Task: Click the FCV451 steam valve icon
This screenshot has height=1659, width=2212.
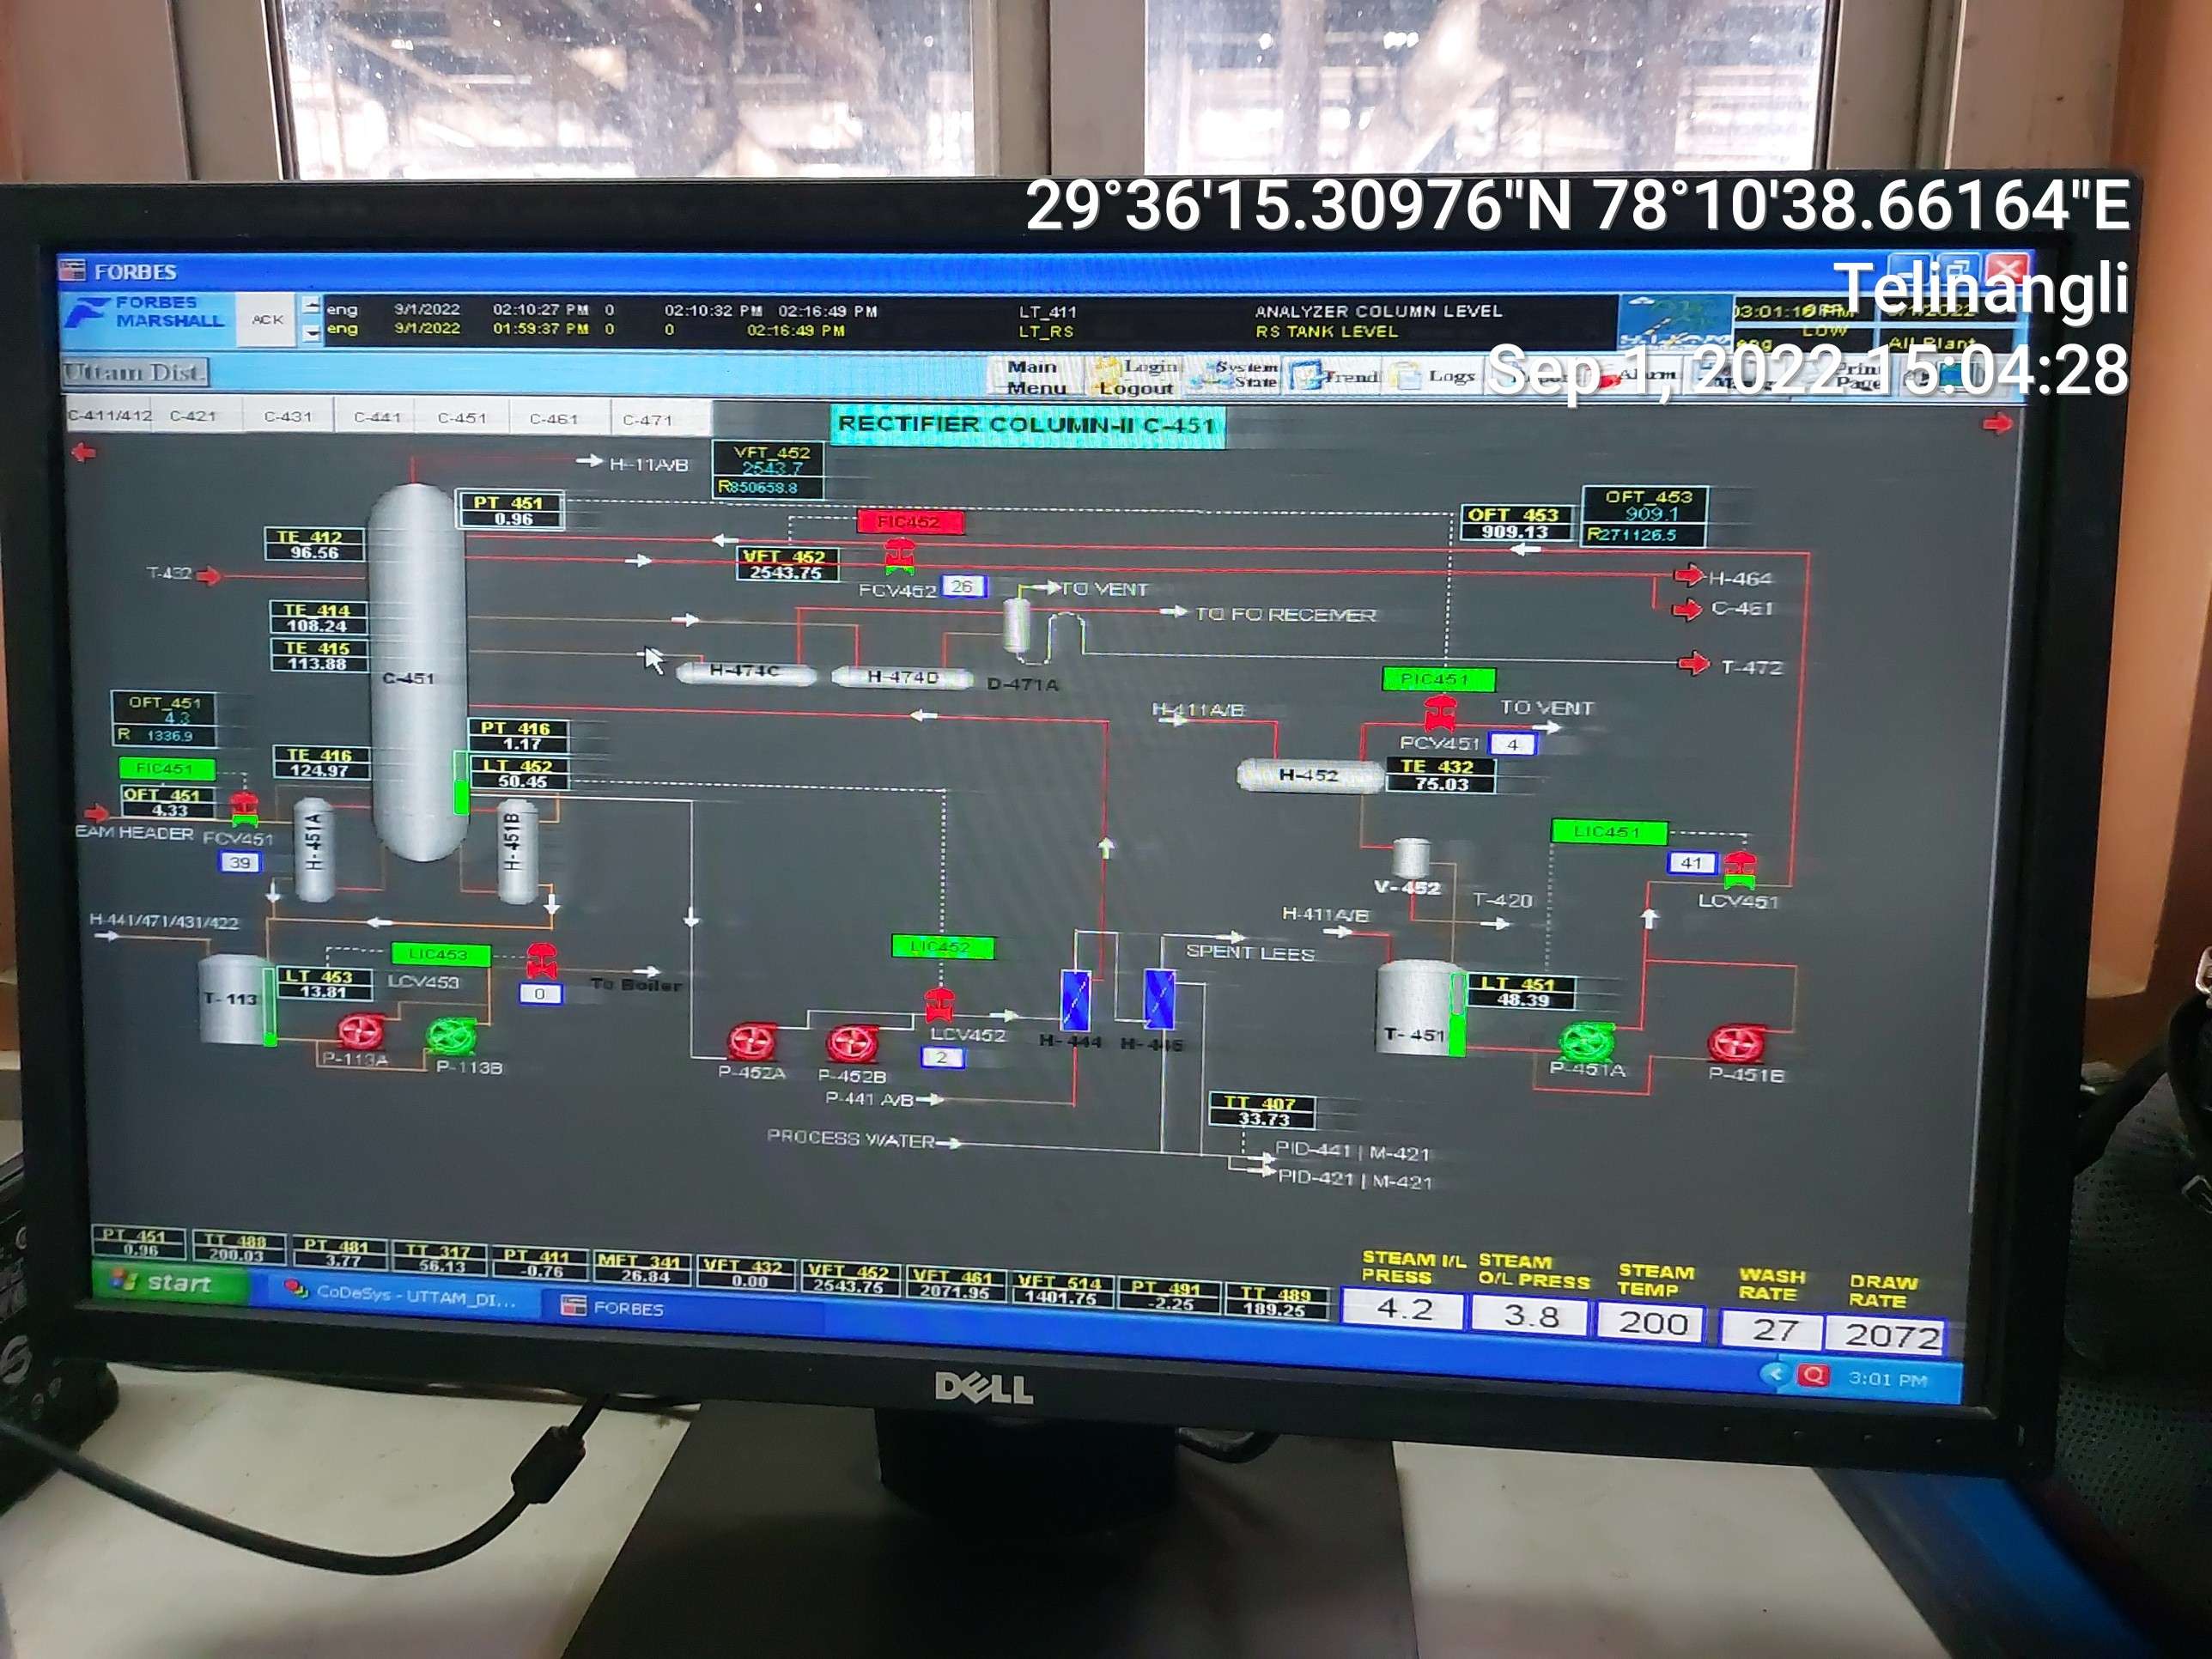Action: click(x=244, y=808)
